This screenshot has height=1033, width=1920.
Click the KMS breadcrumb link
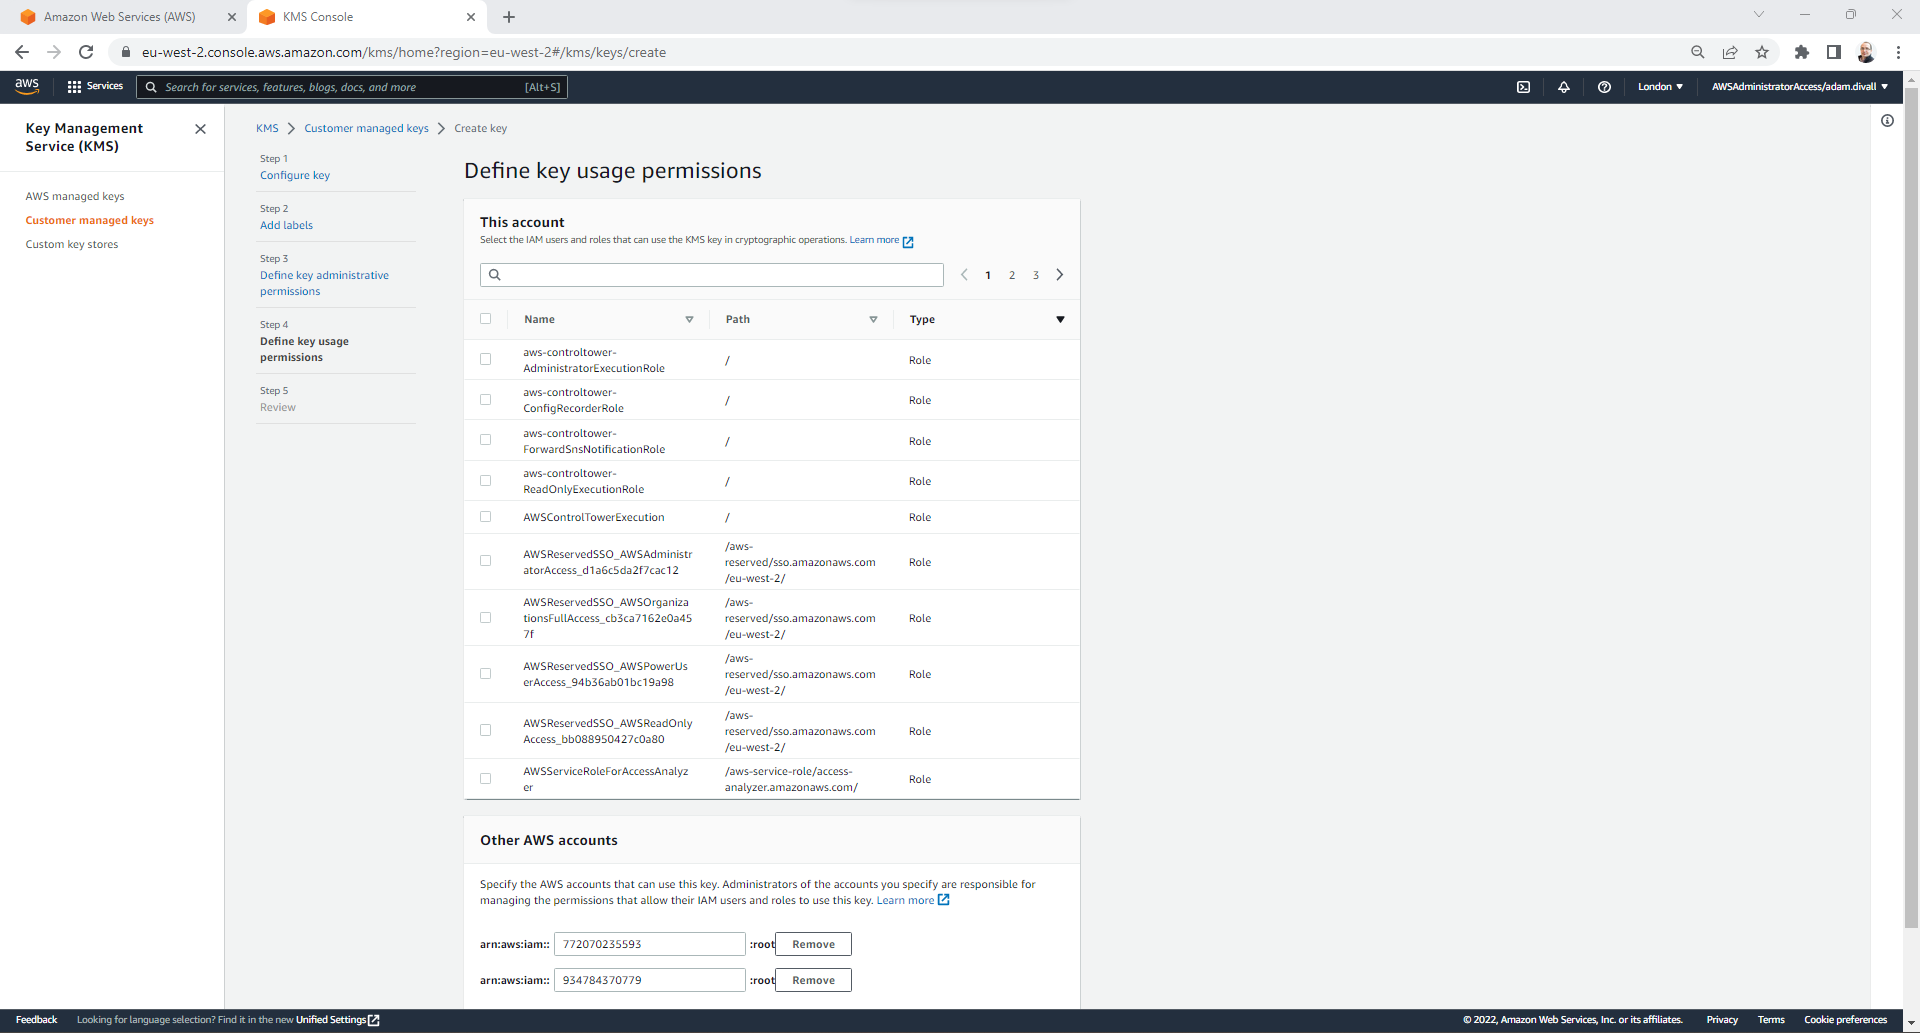[267, 128]
